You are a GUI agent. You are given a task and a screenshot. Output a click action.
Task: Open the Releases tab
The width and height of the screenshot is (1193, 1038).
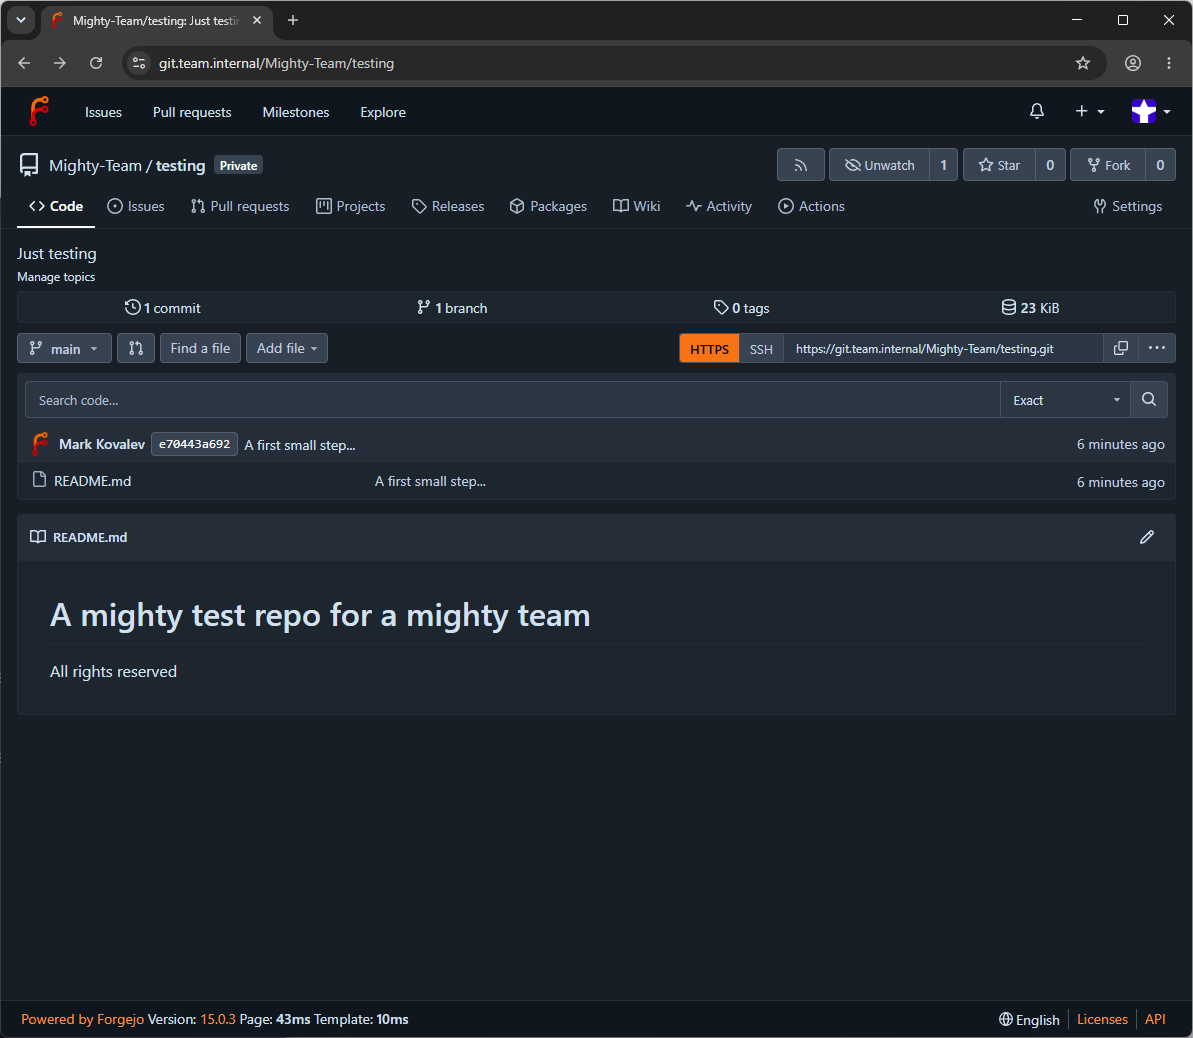coord(448,206)
